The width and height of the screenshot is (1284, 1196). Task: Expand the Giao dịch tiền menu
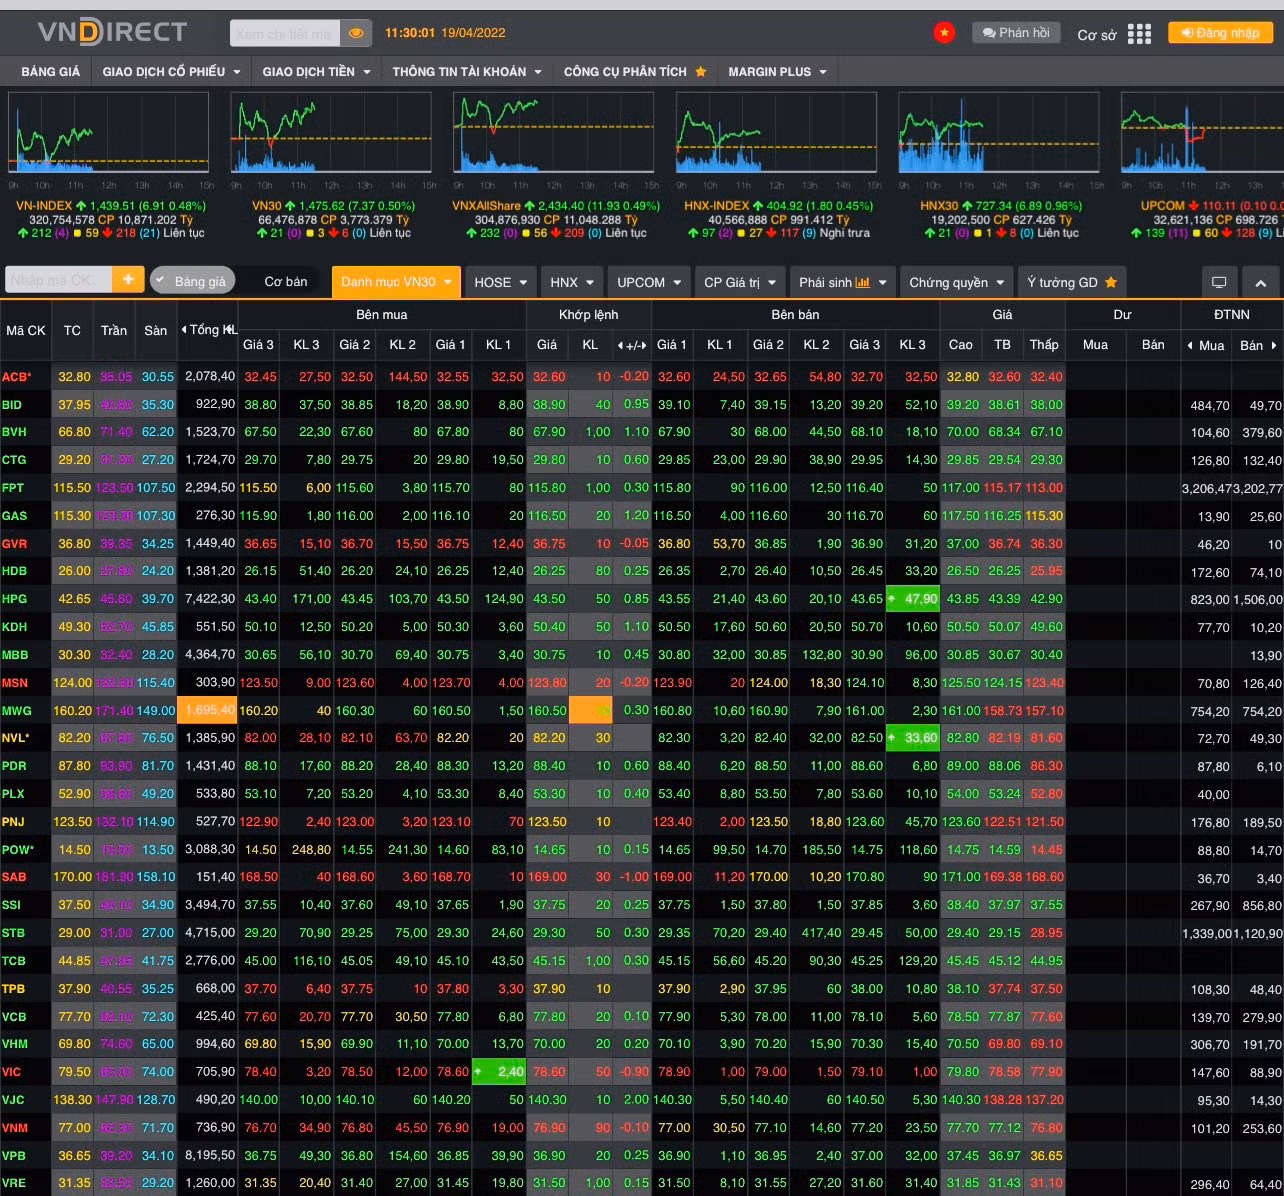tap(316, 72)
